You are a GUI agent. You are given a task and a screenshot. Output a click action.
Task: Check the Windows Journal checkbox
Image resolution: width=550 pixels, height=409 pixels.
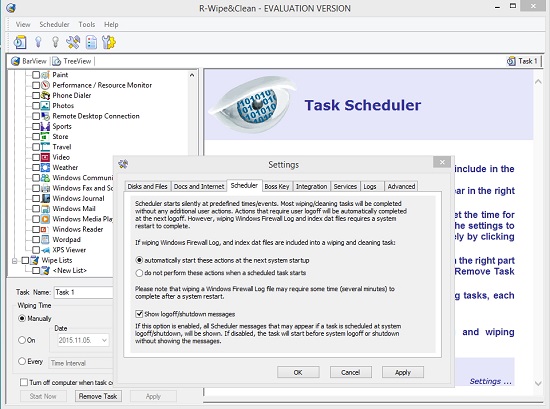tap(36, 199)
